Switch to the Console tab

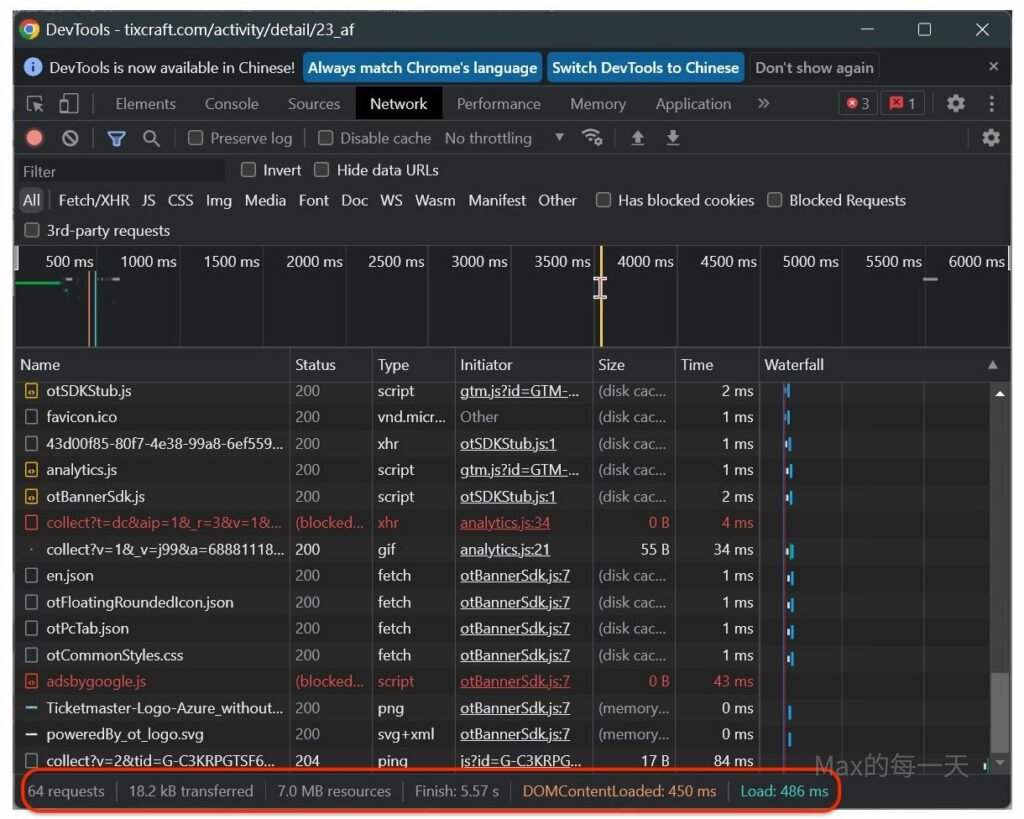[x=231, y=104]
